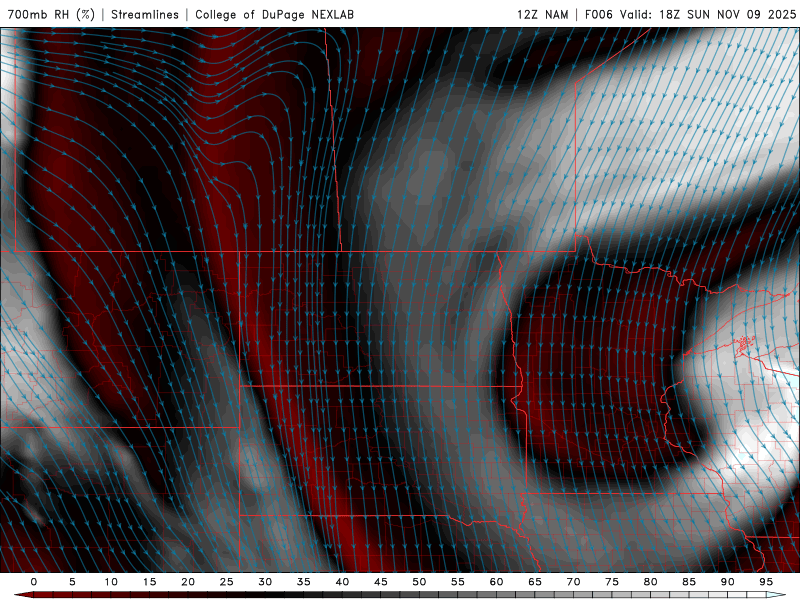This screenshot has height=600, width=800.
Task: Click the legend value "0"
Action: pyautogui.click(x=34, y=582)
